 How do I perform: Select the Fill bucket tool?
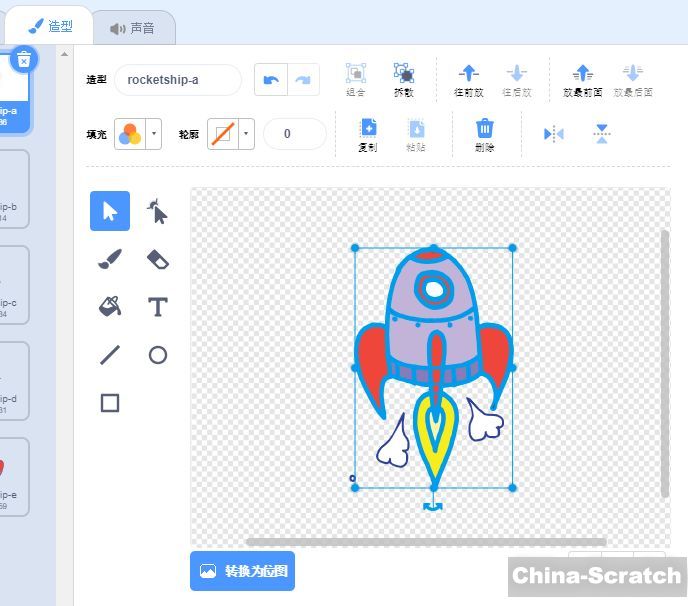tap(110, 307)
